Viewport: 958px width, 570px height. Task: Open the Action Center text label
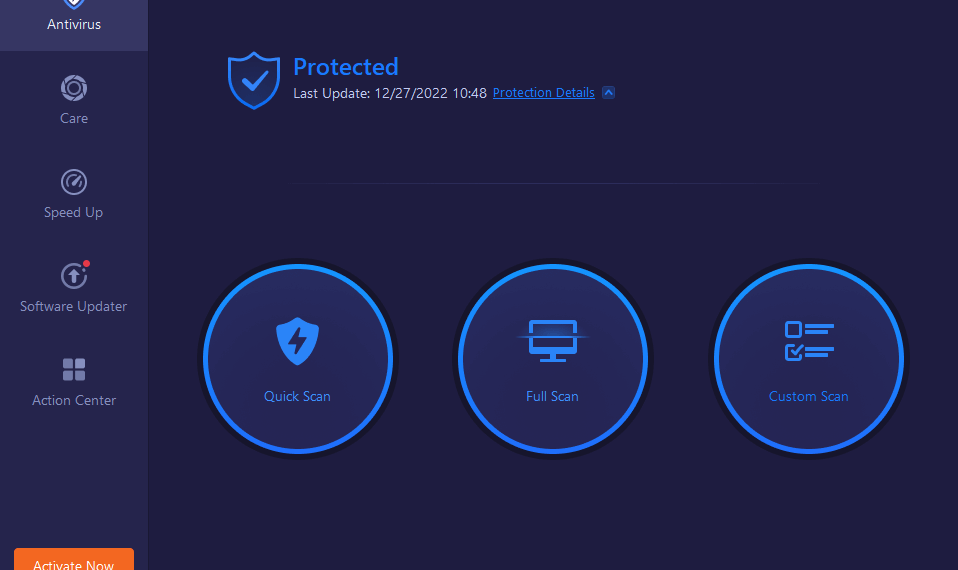click(74, 400)
